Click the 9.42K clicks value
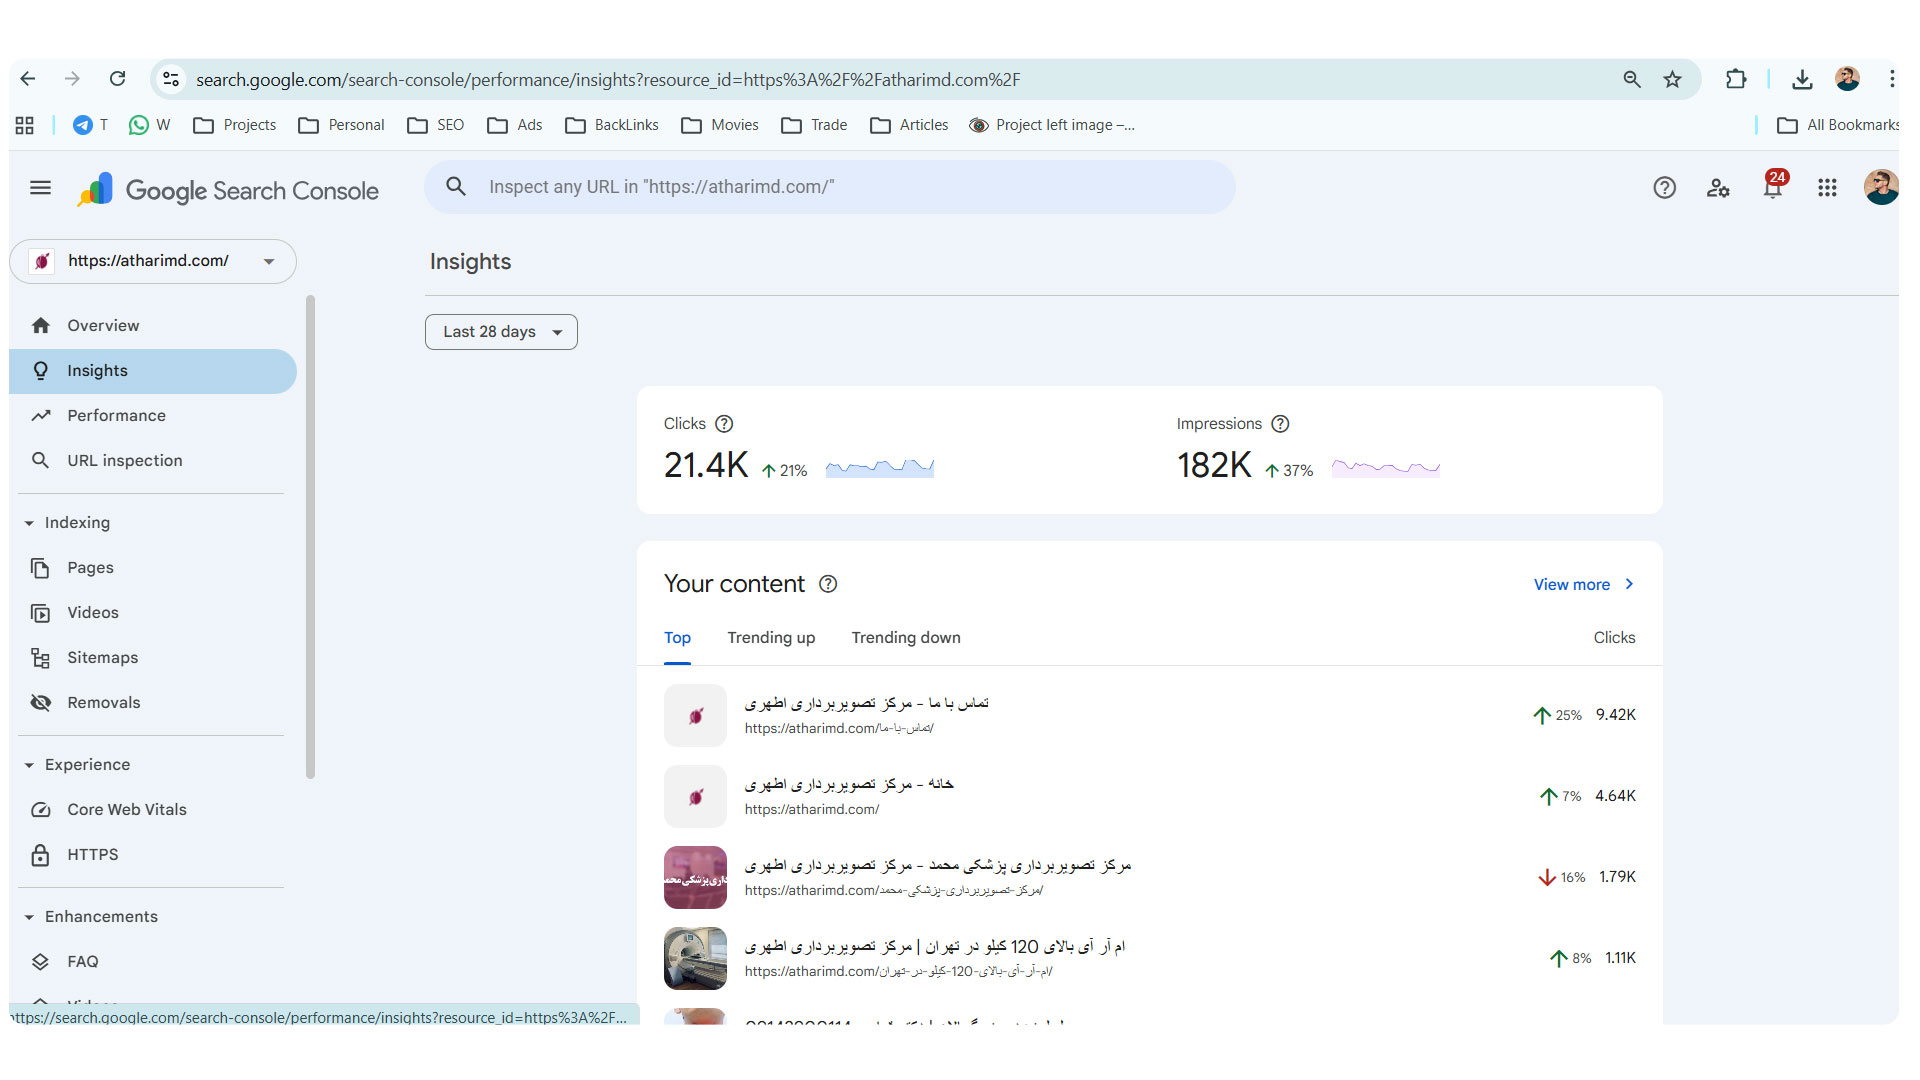The width and height of the screenshot is (1920, 1080). tap(1615, 715)
